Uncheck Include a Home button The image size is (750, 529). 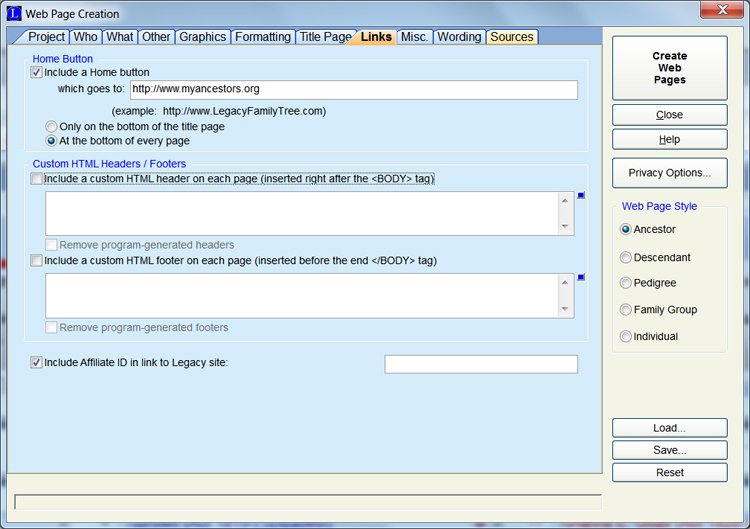36,72
